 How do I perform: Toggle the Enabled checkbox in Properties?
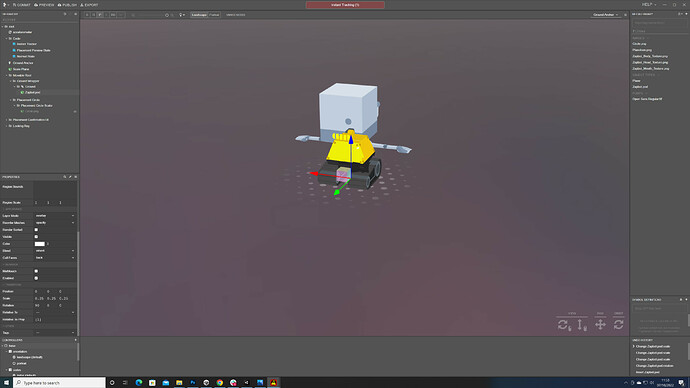tap(36, 278)
